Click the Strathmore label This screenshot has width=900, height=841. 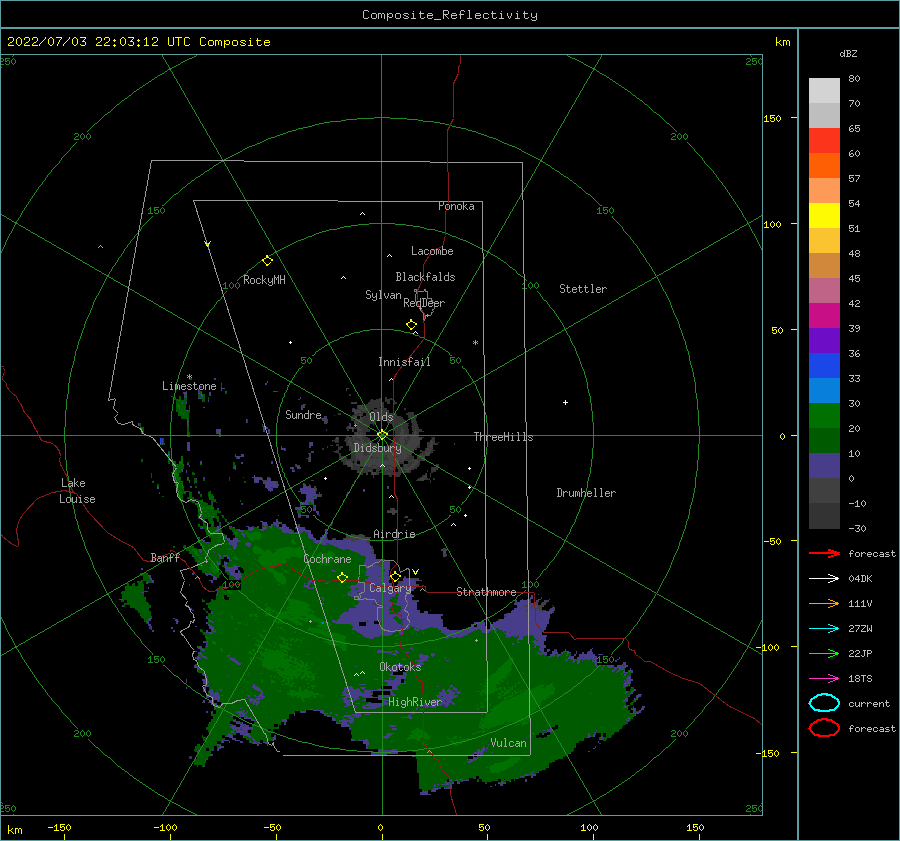pyautogui.click(x=486, y=592)
